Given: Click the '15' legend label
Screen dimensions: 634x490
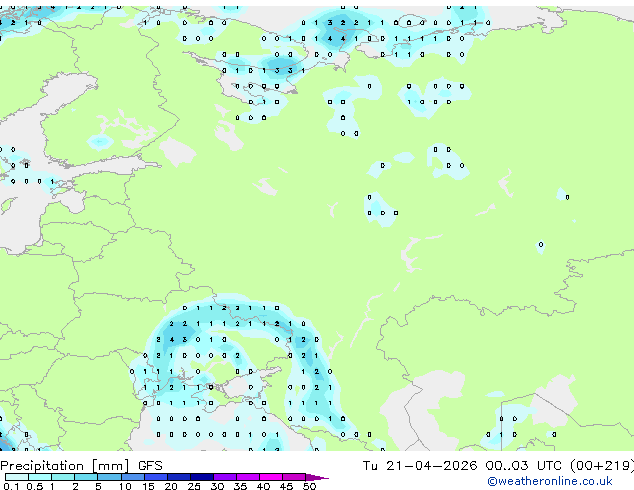Looking at the screenshot, I should click(x=148, y=486).
